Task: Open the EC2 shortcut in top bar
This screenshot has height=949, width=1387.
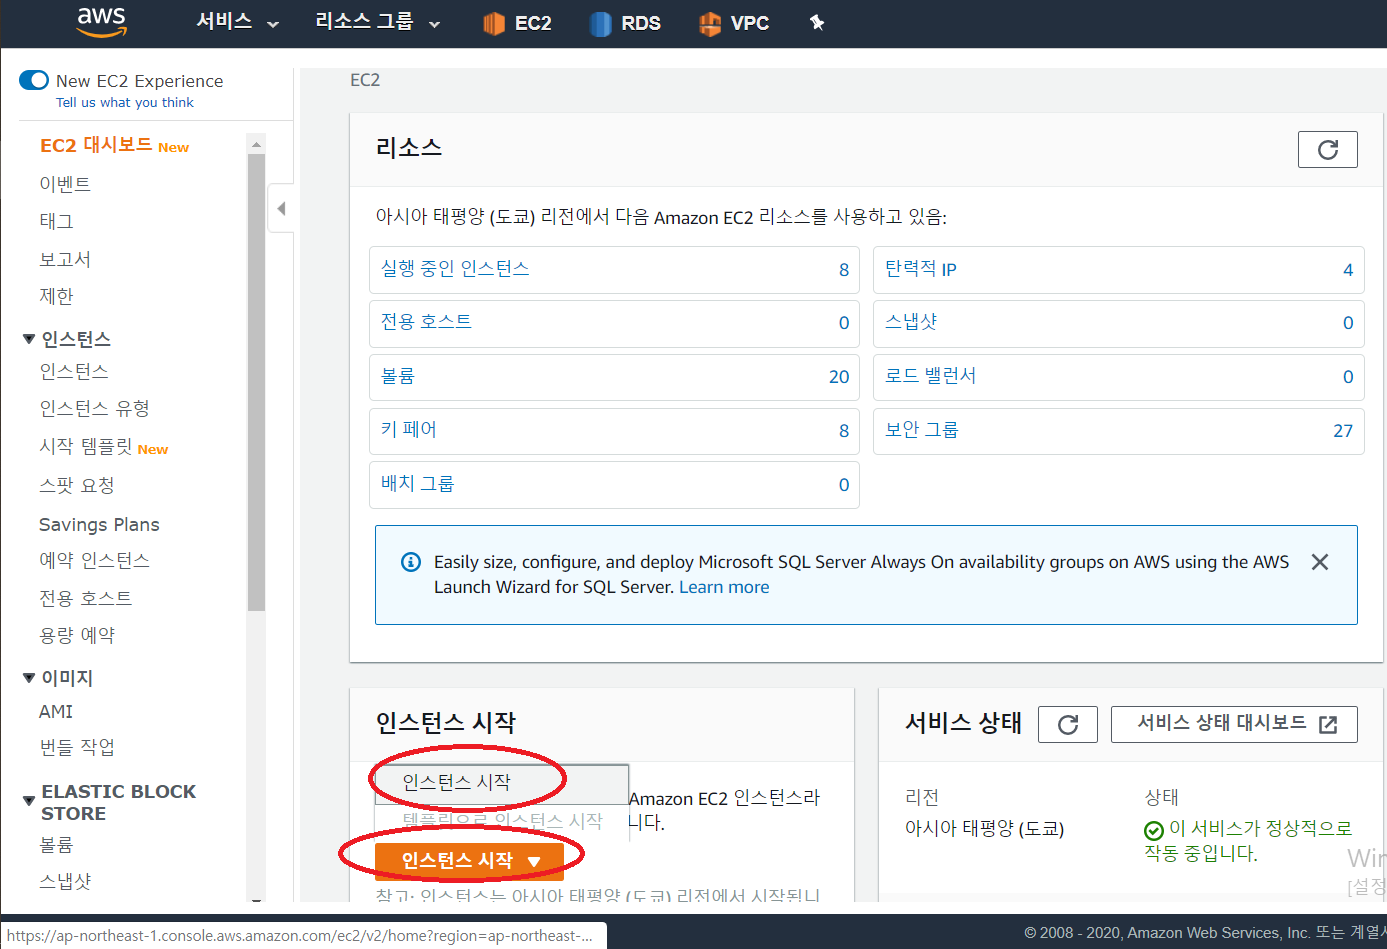Action: click(517, 23)
